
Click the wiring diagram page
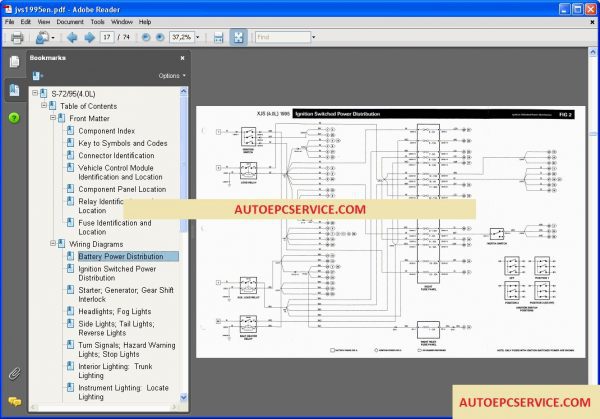[391, 232]
